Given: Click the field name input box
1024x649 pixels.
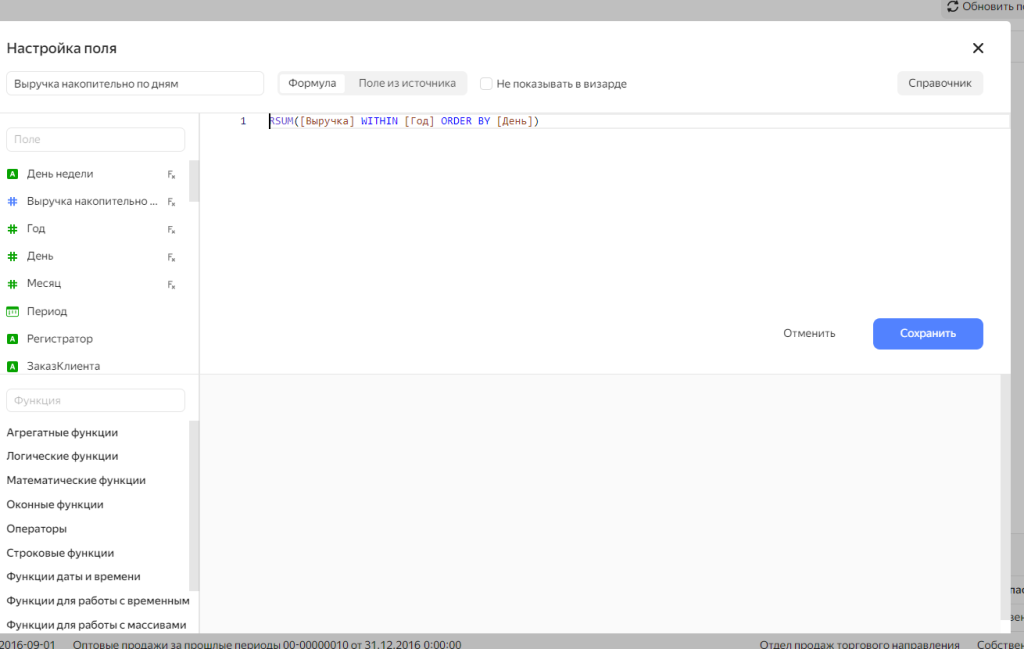Looking at the screenshot, I should point(134,84).
